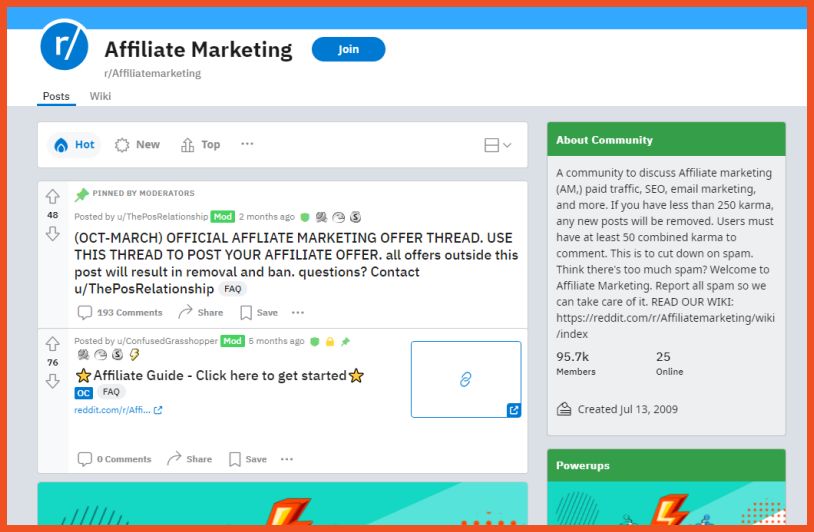Open the card view layout dropdown
814x532 pixels.
coord(497,145)
